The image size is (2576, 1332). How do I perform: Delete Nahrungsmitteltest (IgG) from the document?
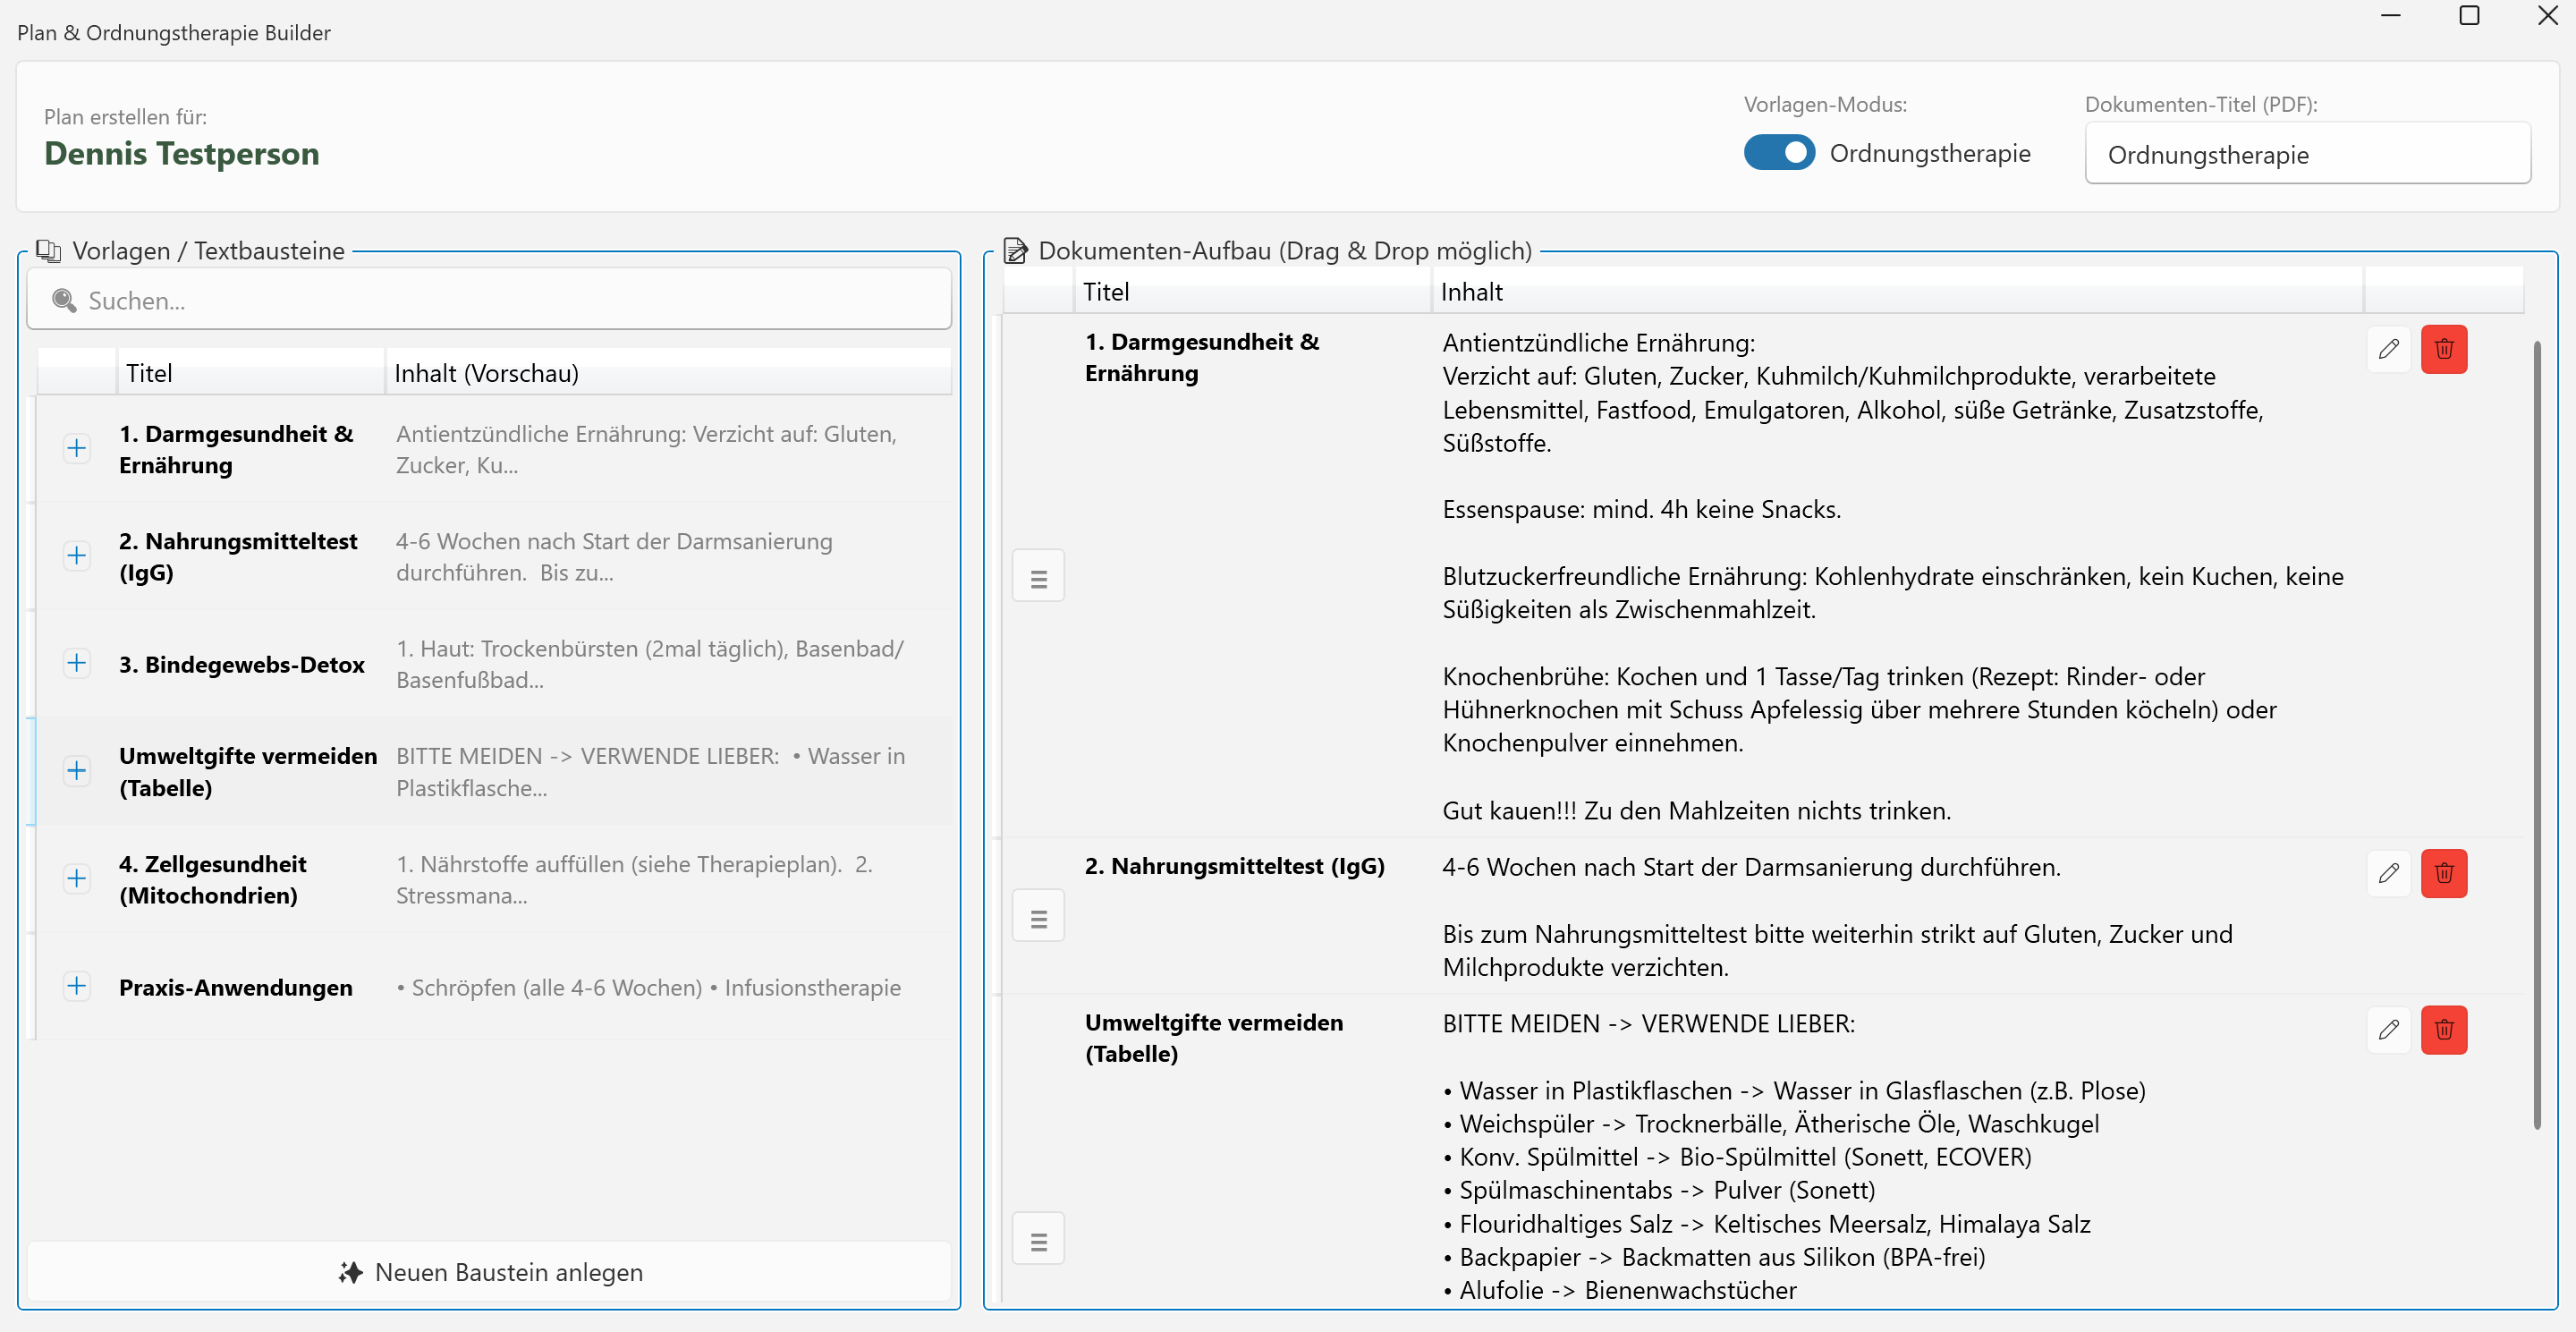click(2444, 873)
